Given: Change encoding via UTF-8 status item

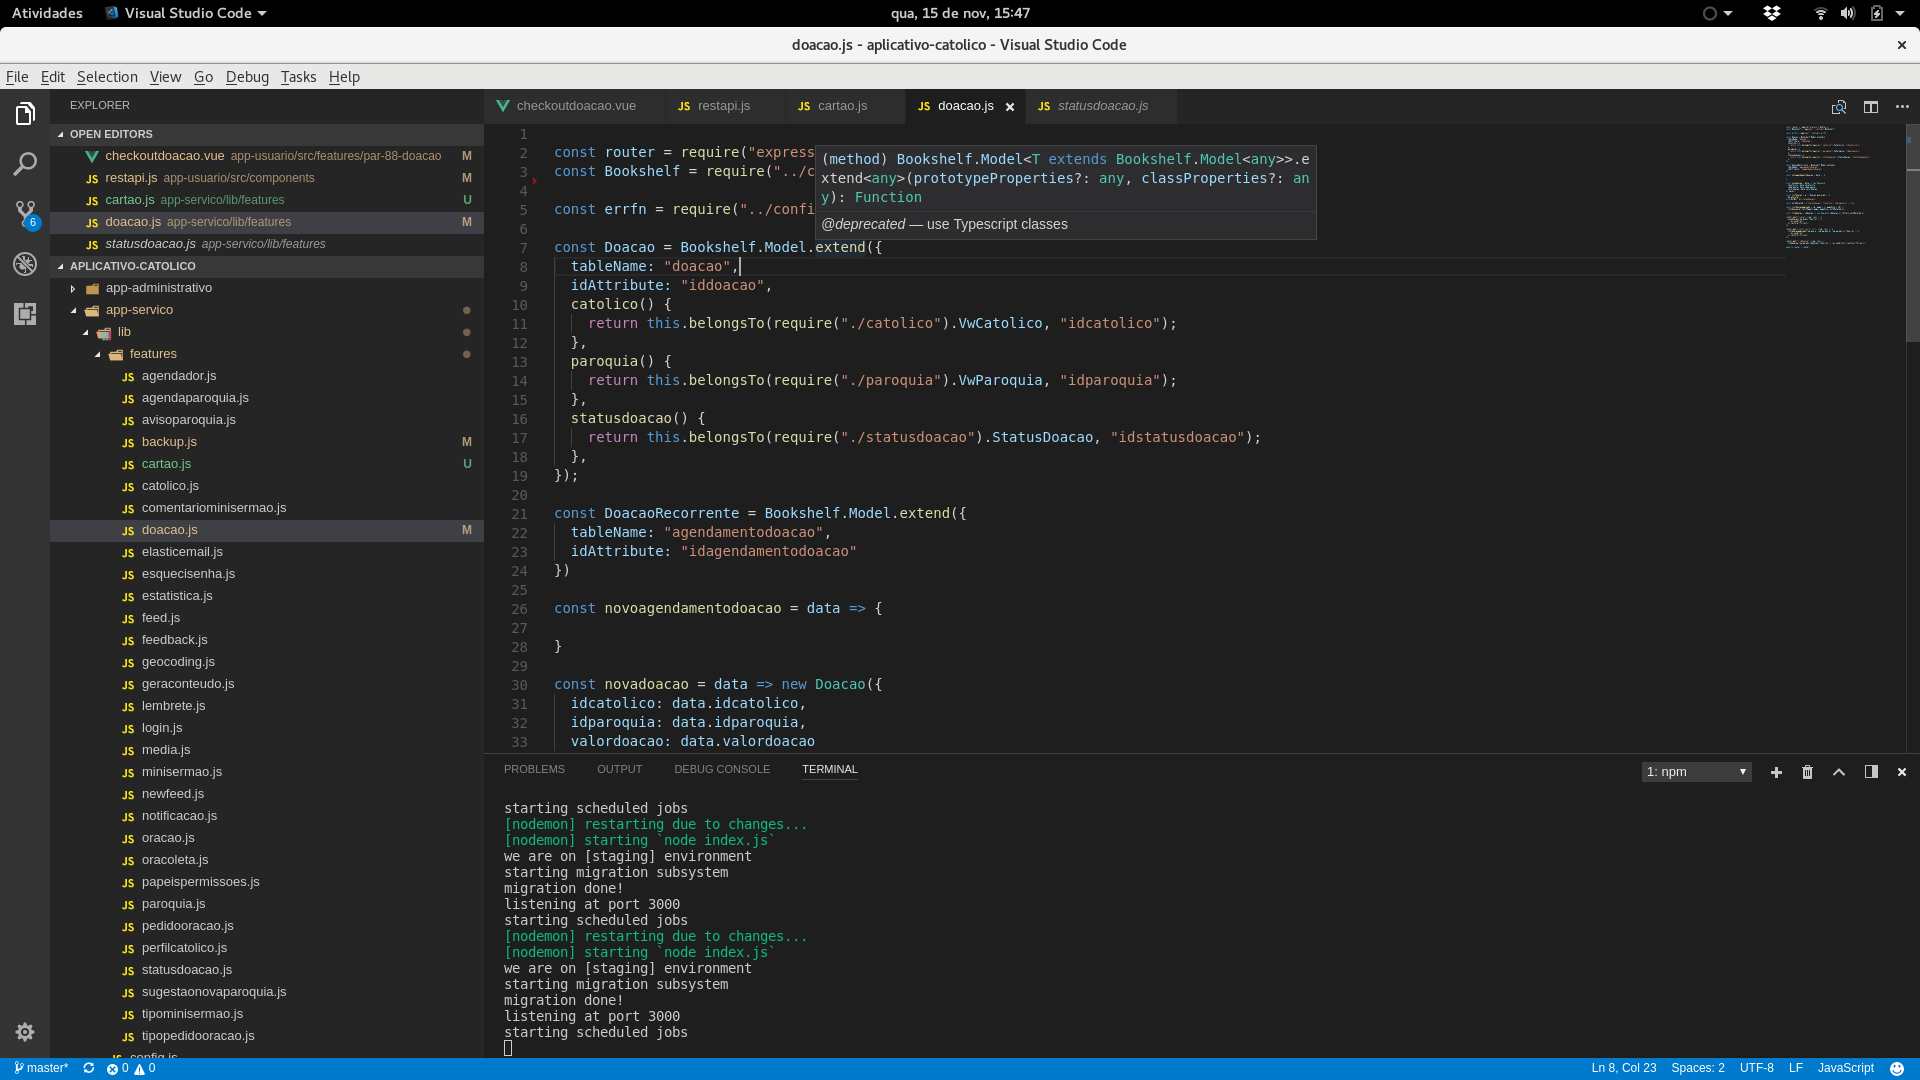Looking at the screenshot, I should point(1756,1068).
